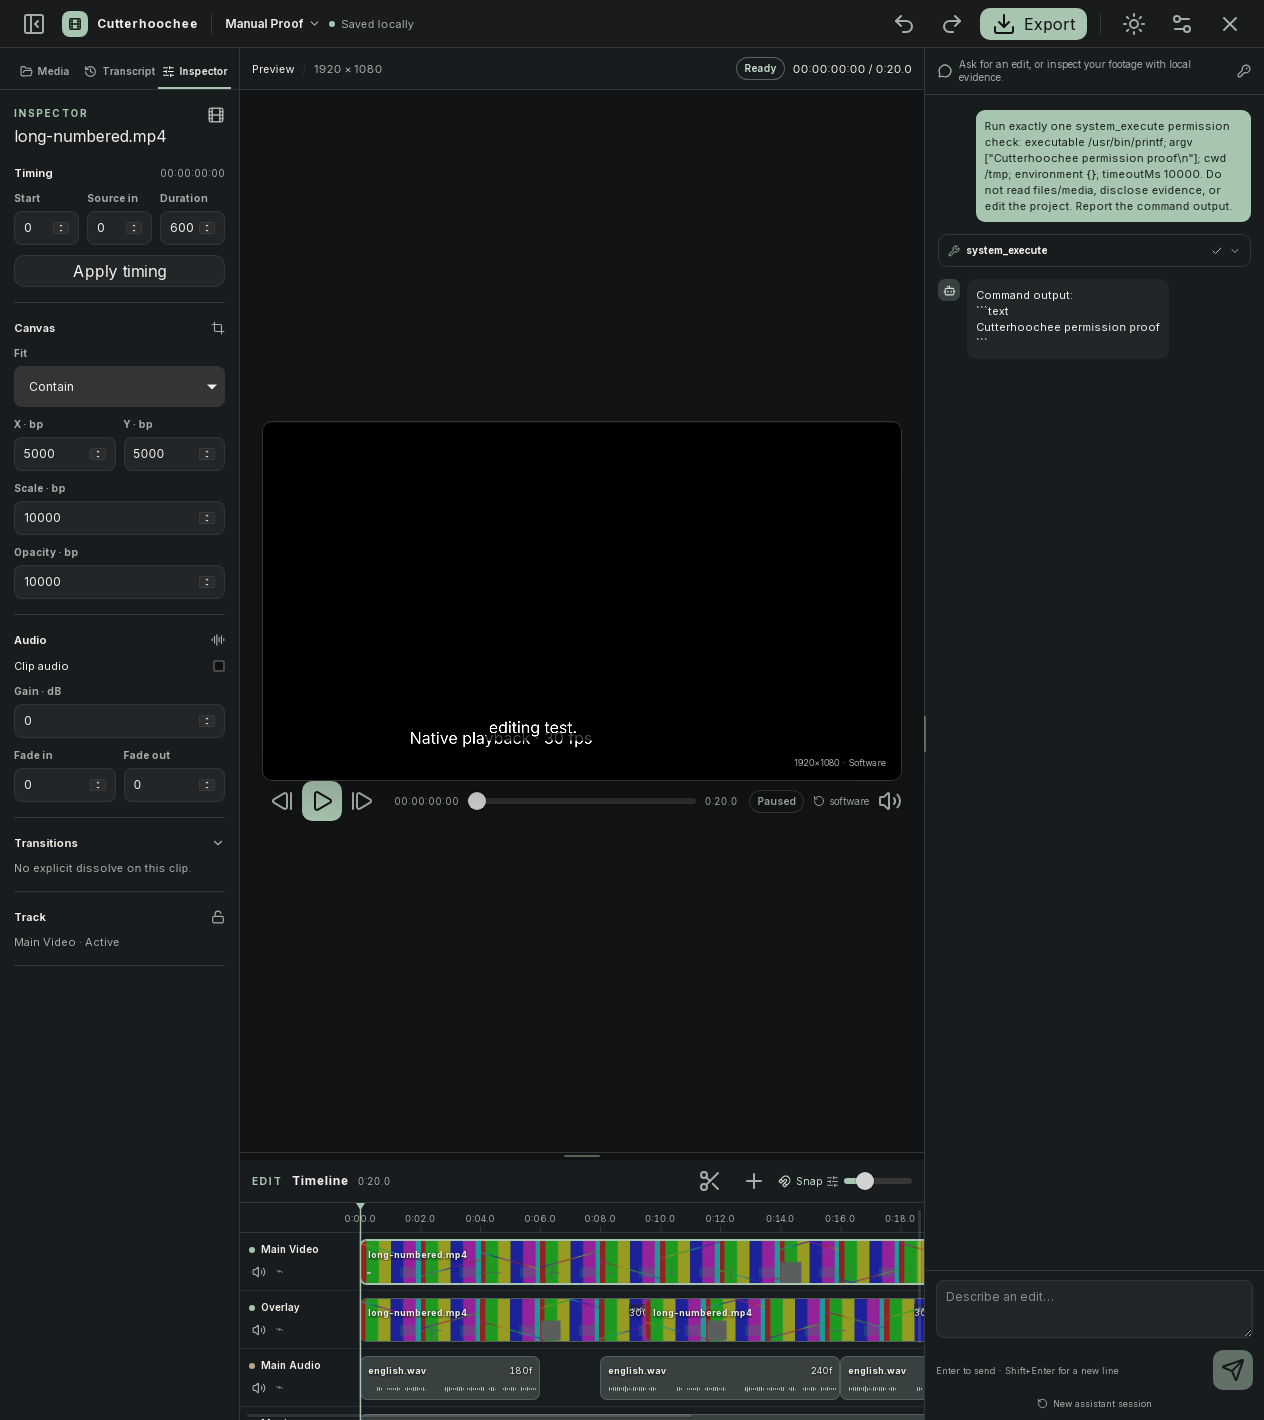
Task: Select the Inspector tab
Action: coord(195,71)
